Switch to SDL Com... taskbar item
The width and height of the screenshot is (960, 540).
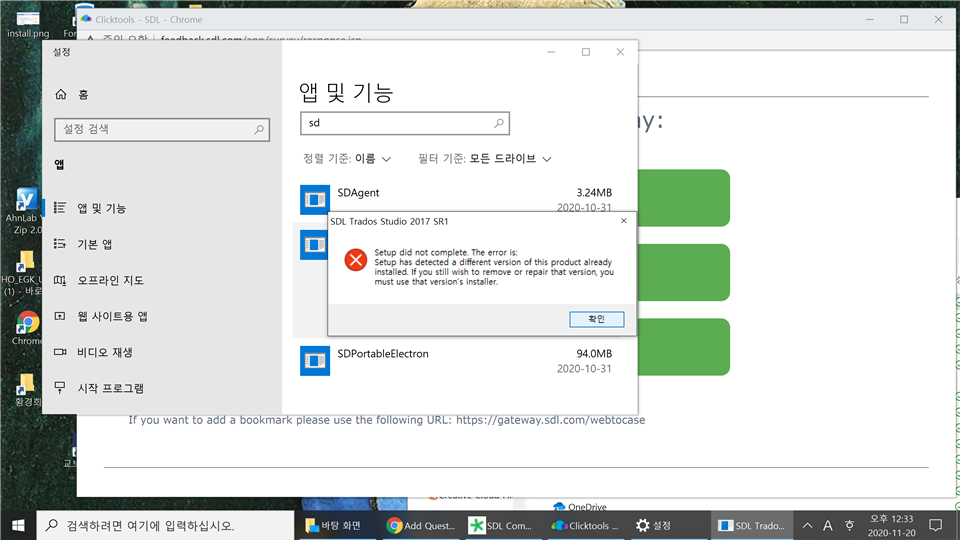(502, 525)
